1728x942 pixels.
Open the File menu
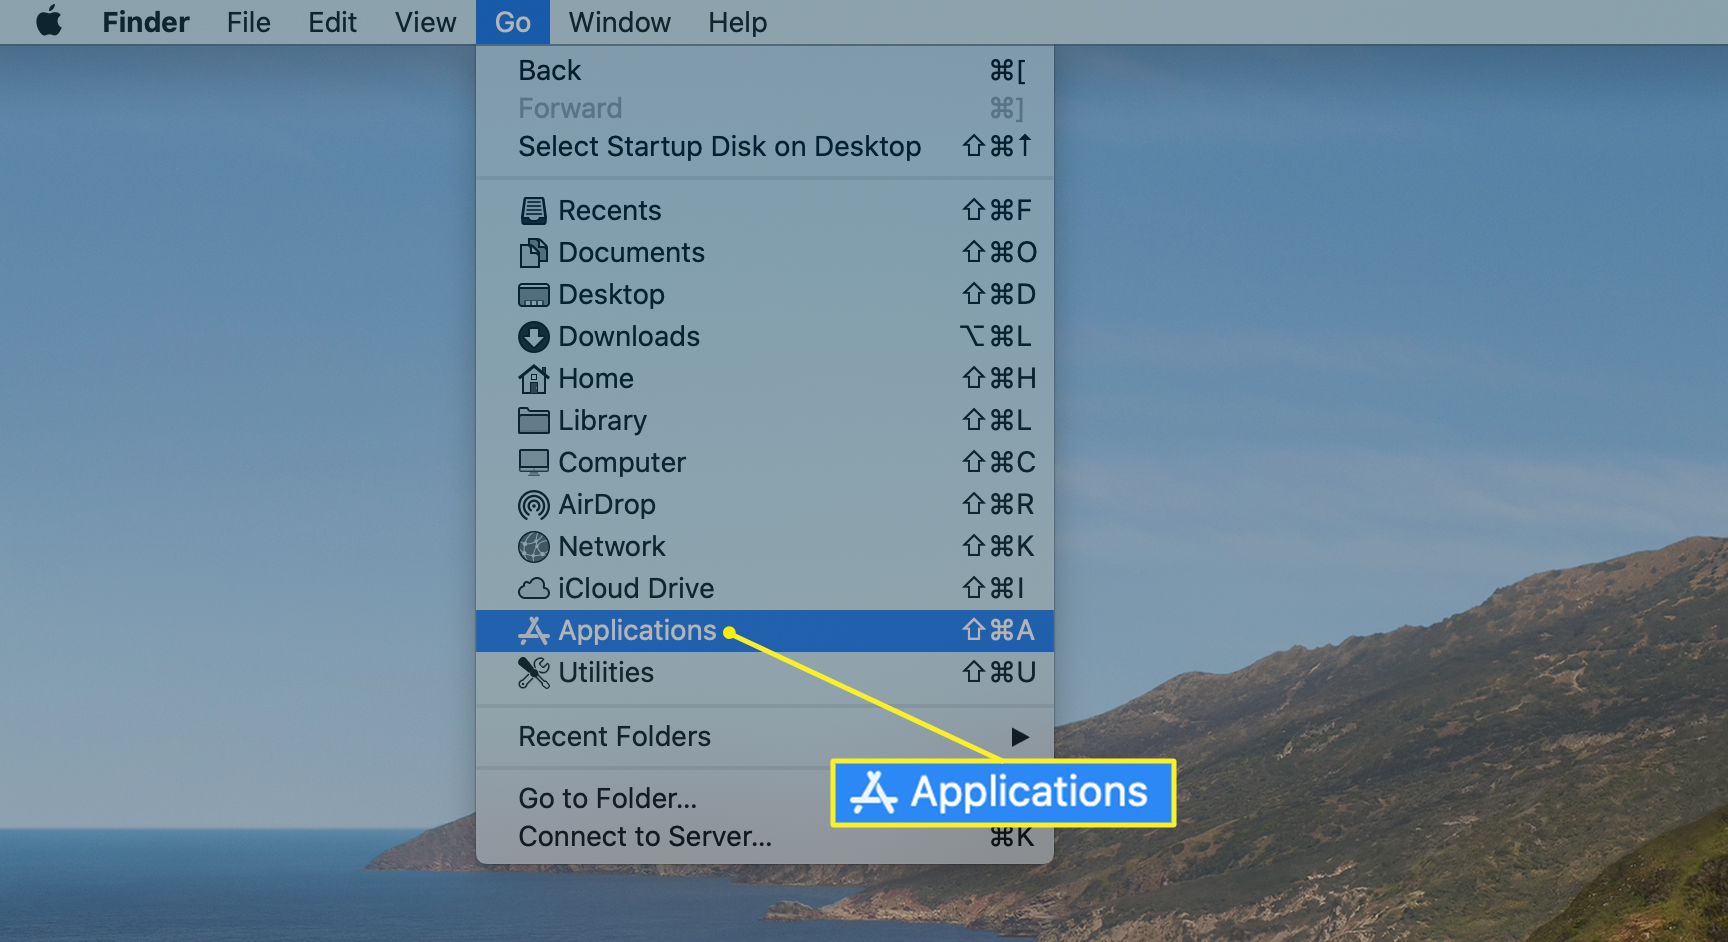point(249,22)
